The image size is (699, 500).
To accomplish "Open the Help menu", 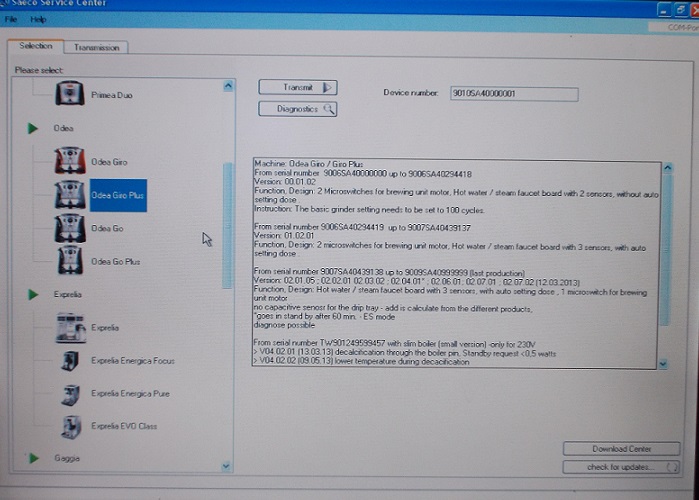I will 38,19.
